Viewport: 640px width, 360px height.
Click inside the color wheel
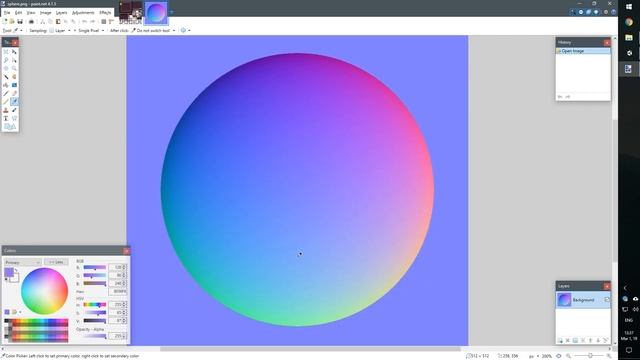point(44,291)
